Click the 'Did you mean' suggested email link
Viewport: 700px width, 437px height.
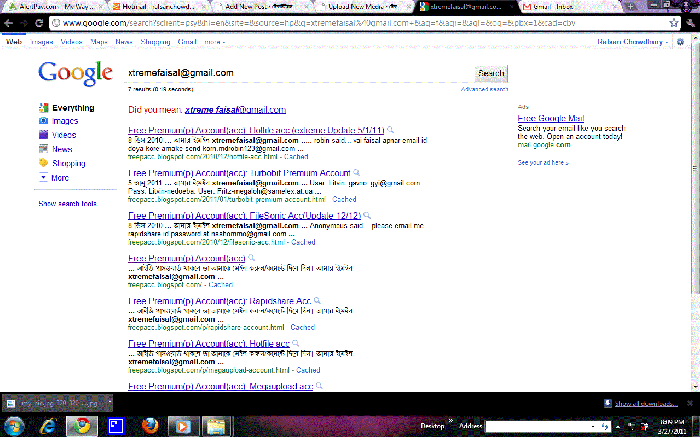(x=235, y=110)
